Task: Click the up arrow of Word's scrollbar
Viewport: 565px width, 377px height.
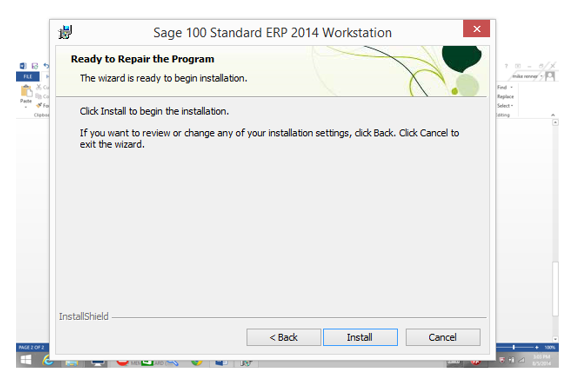Action: pyautogui.click(x=555, y=123)
